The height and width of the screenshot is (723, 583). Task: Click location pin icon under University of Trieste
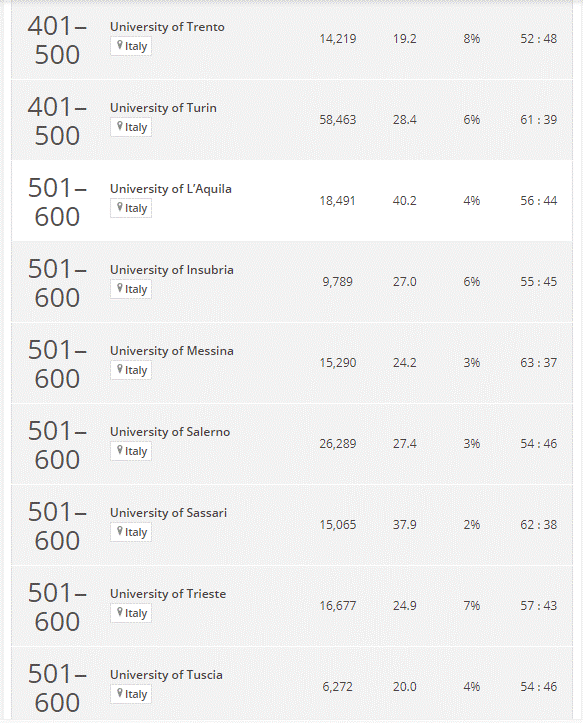[x=120, y=612]
